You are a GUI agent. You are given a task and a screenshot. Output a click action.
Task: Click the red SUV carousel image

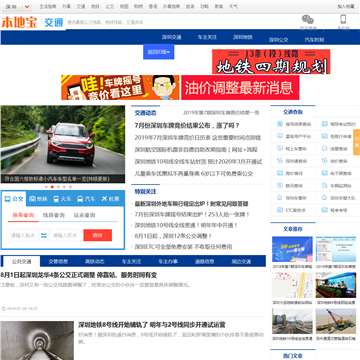coord(63,144)
